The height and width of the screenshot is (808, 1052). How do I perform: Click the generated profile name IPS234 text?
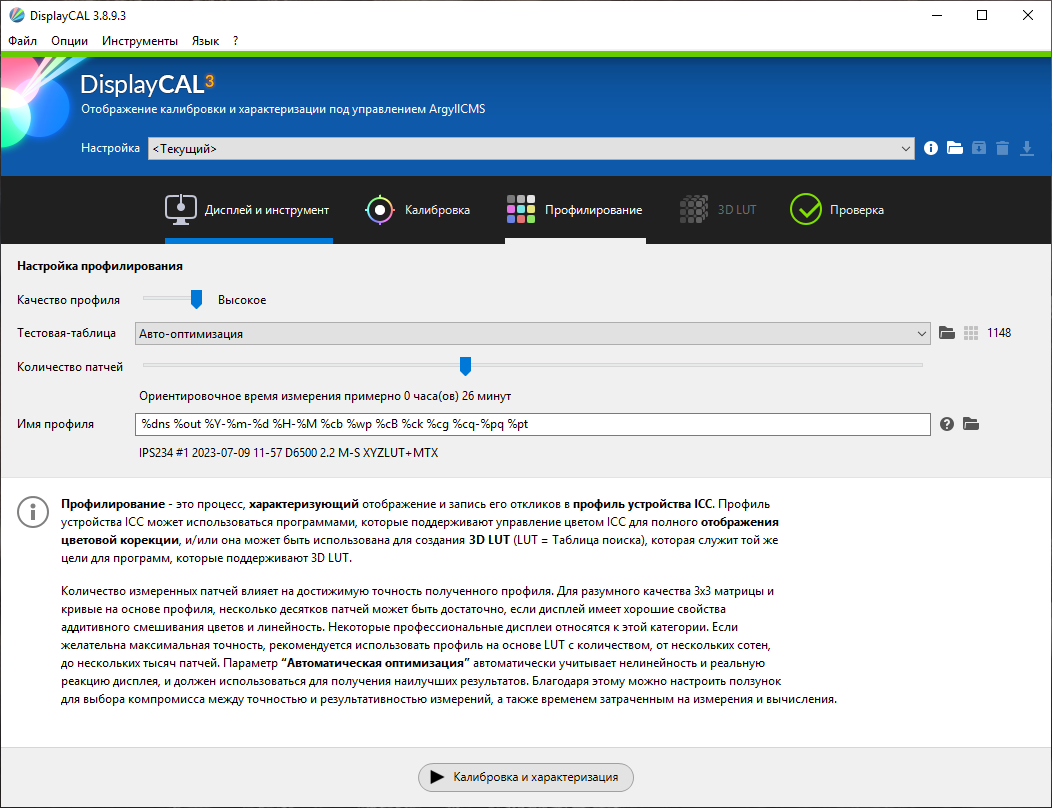point(288,453)
